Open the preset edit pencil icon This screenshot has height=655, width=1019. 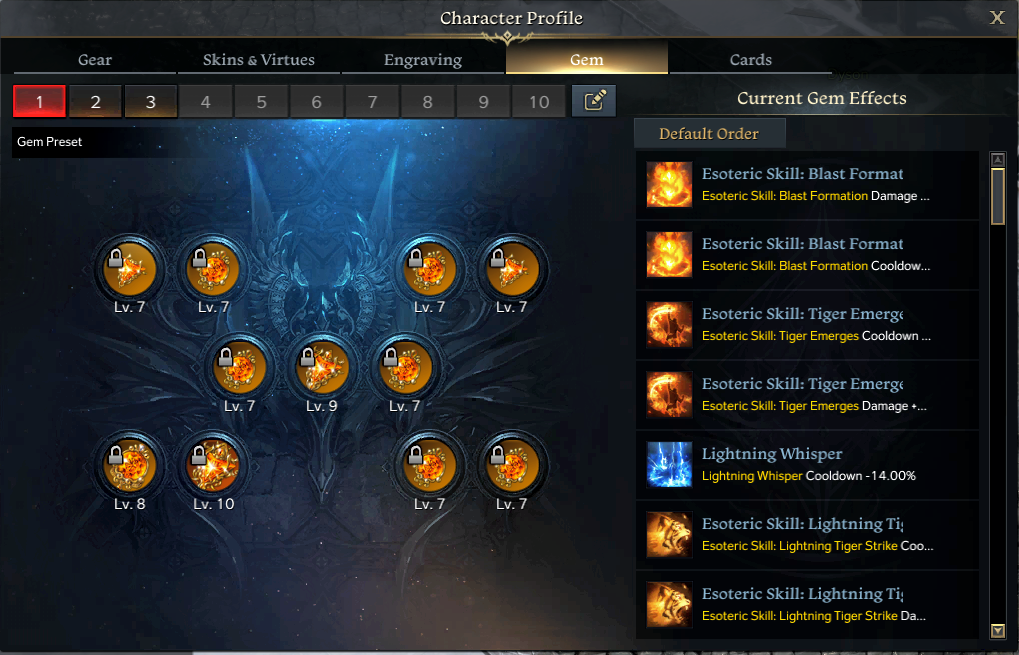click(594, 101)
